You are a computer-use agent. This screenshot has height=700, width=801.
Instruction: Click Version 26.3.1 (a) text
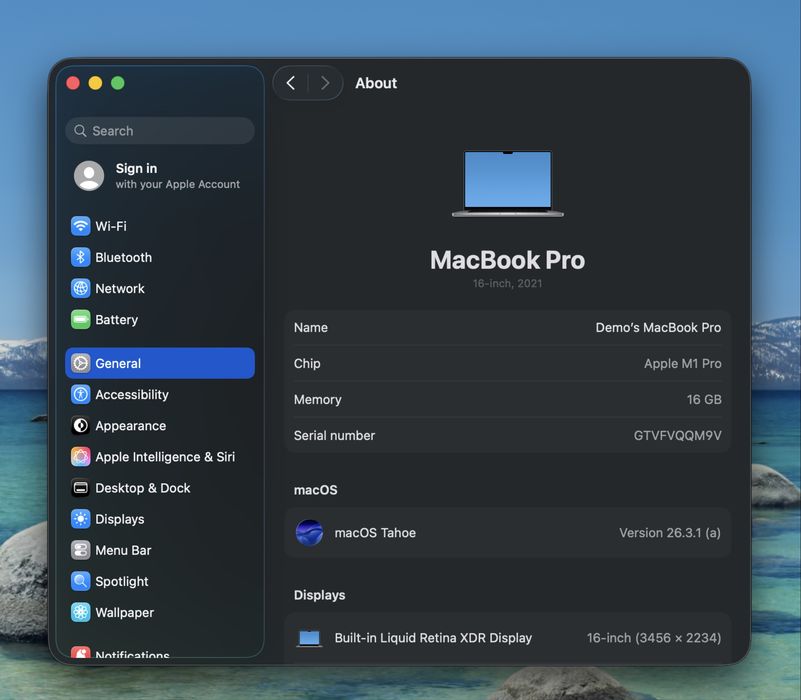point(670,533)
